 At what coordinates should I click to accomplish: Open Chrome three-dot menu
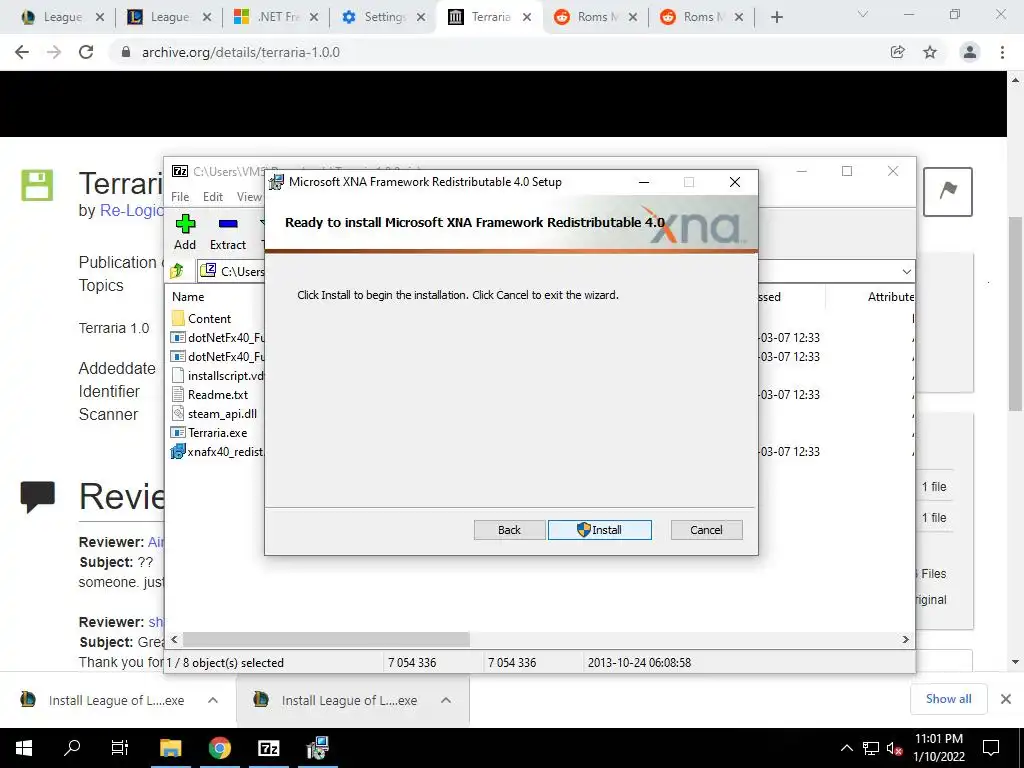click(1002, 52)
